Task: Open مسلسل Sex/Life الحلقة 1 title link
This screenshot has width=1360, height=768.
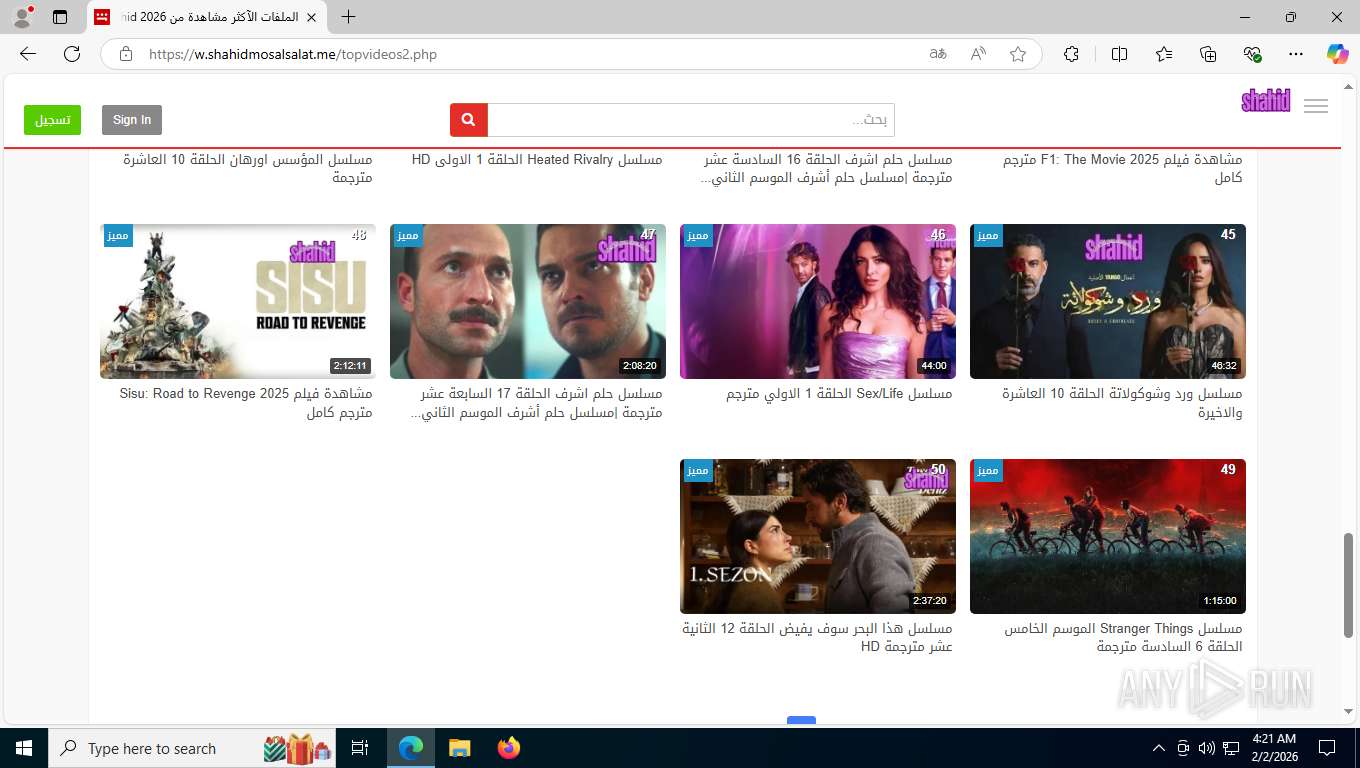Action: pos(839,394)
